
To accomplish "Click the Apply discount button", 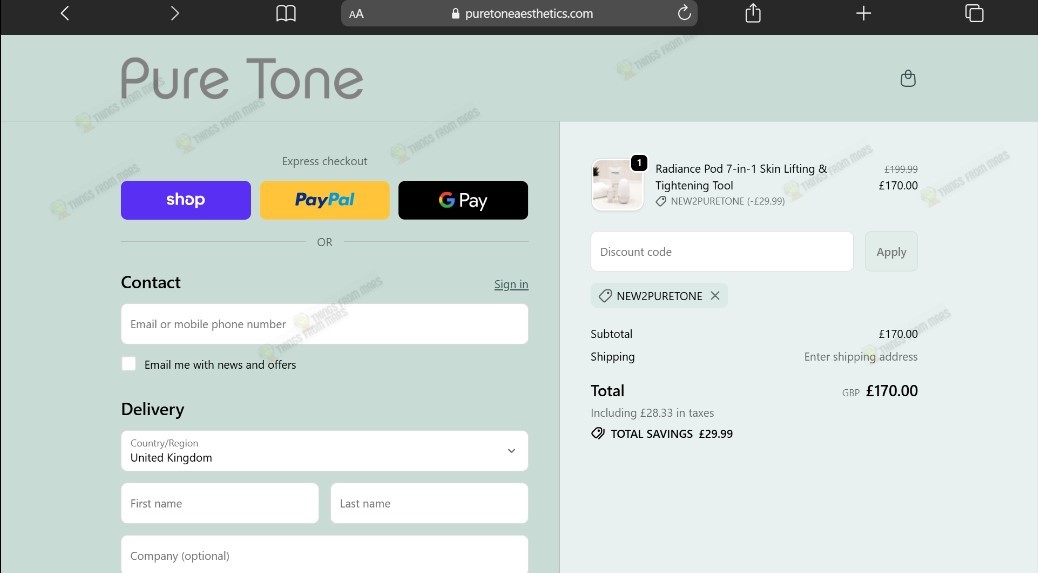I will [x=891, y=251].
